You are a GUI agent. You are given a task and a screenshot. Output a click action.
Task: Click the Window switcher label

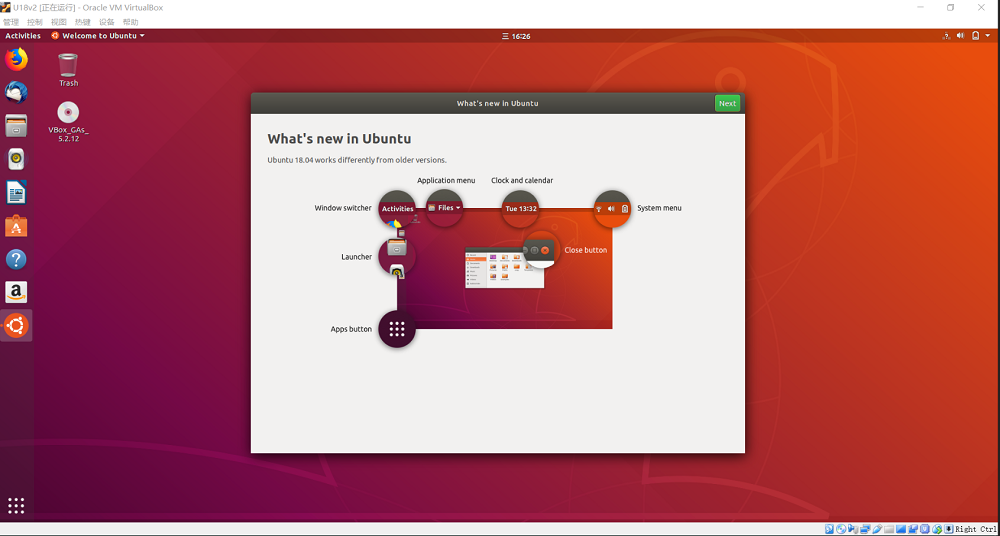click(x=343, y=208)
